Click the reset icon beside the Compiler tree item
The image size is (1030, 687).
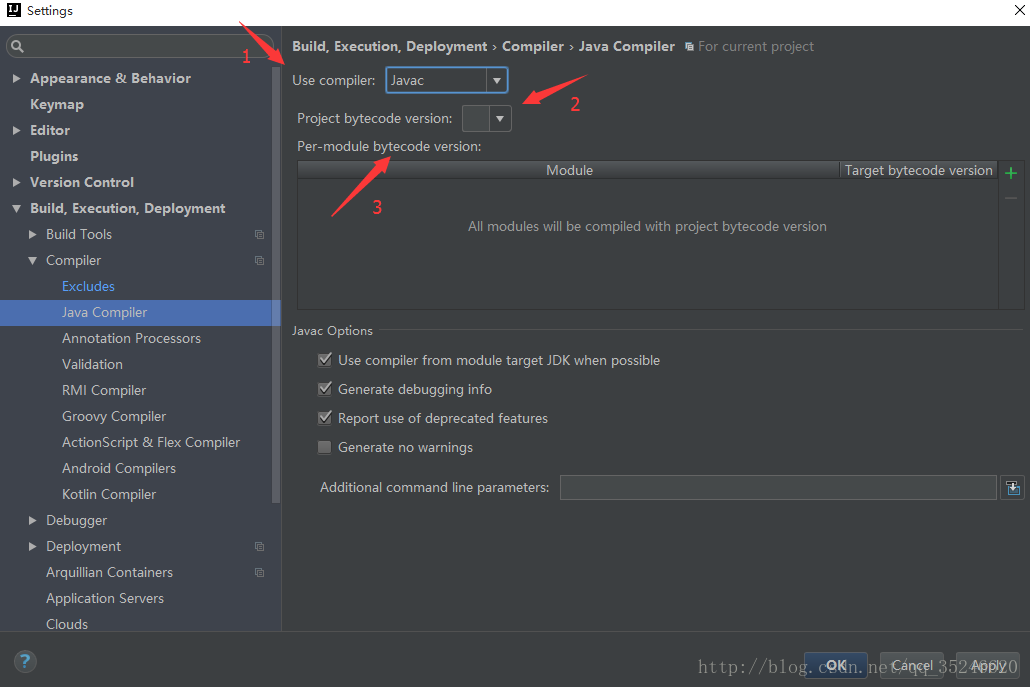pyautogui.click(x=259, y=260)
